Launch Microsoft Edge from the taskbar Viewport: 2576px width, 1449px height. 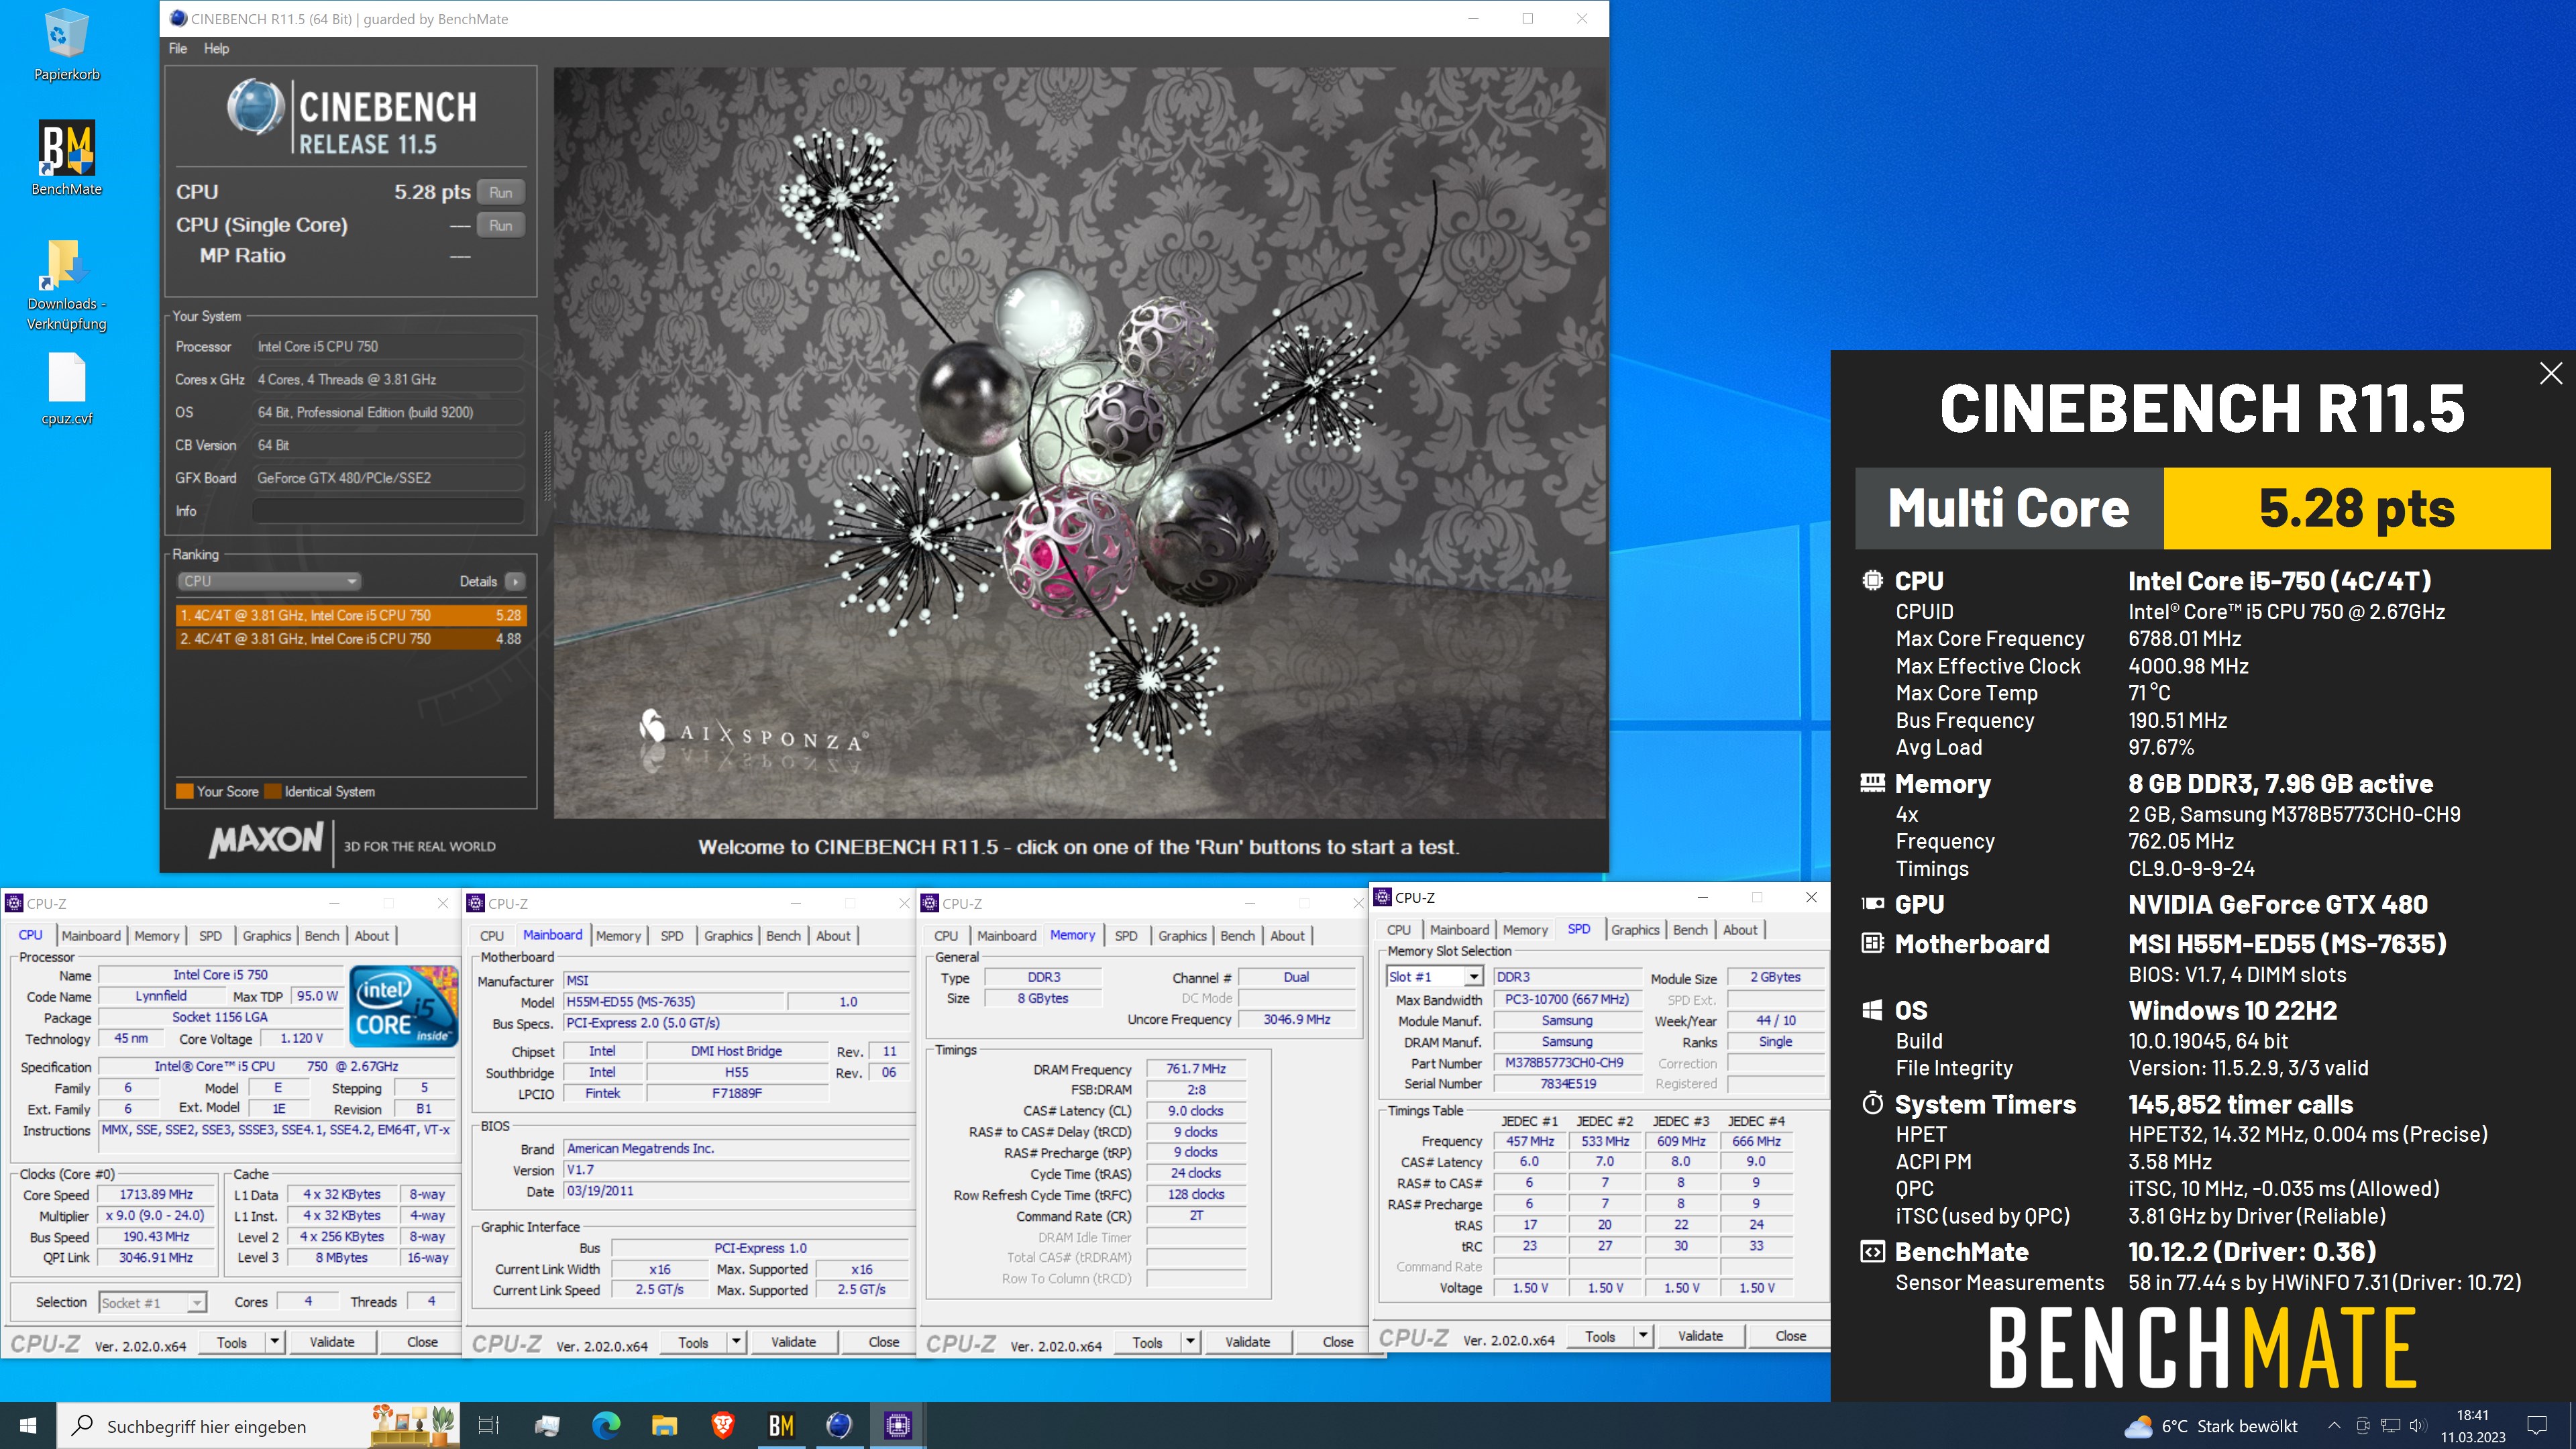click(x=605, y=1425)
